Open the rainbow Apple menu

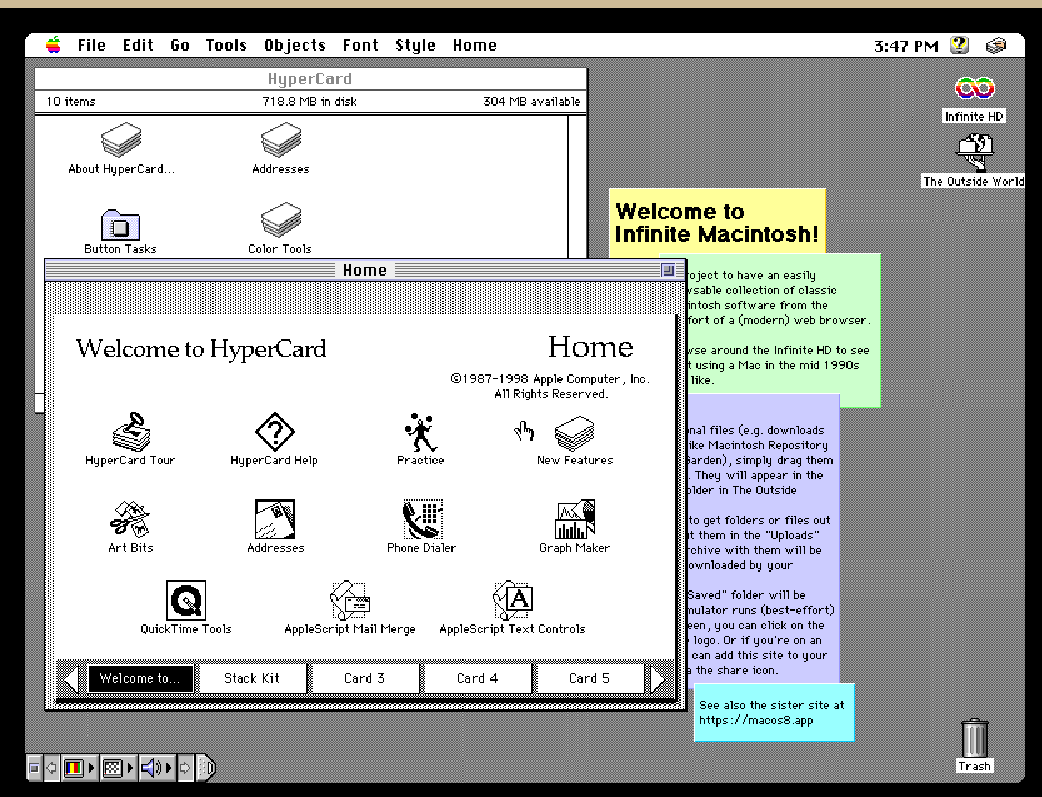point(53,45)
